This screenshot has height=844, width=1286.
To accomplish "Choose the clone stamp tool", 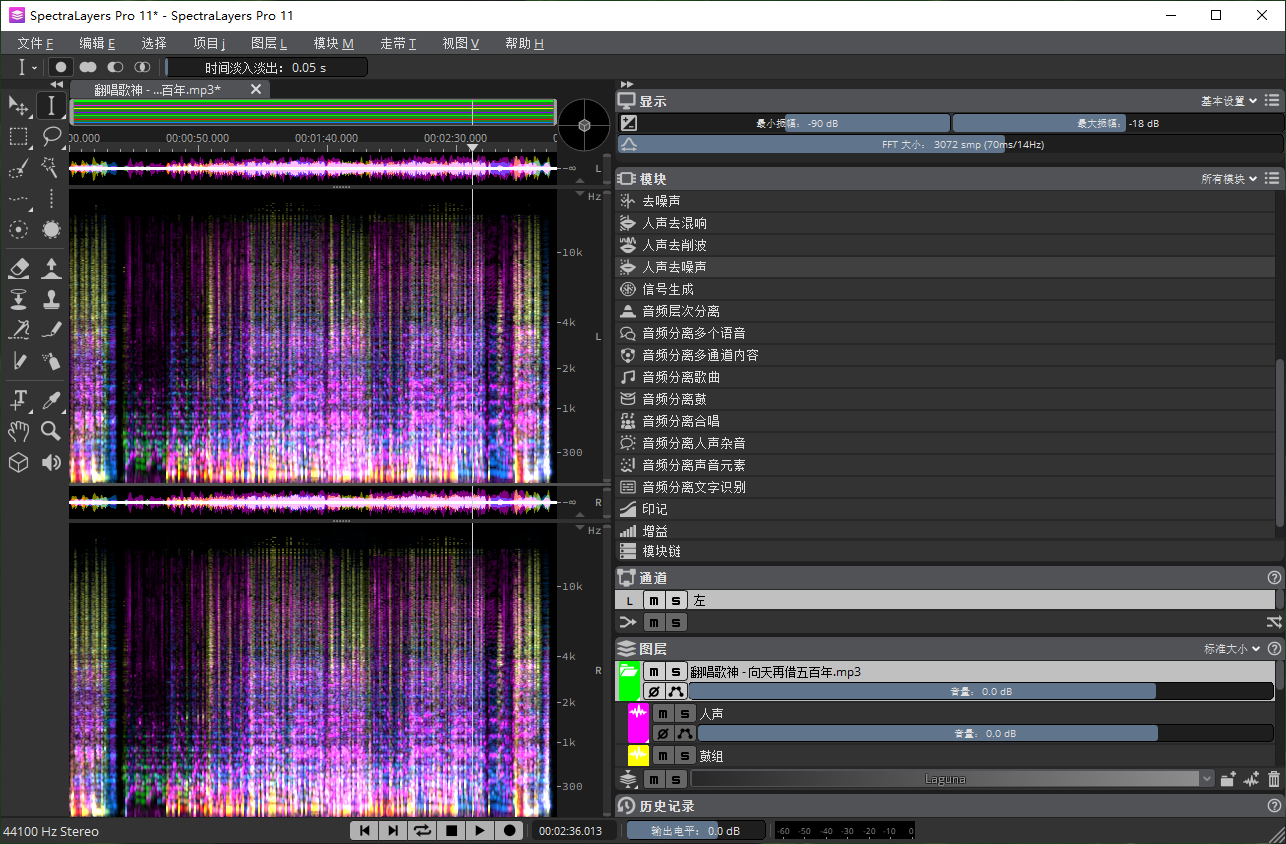I will point(51,299).
